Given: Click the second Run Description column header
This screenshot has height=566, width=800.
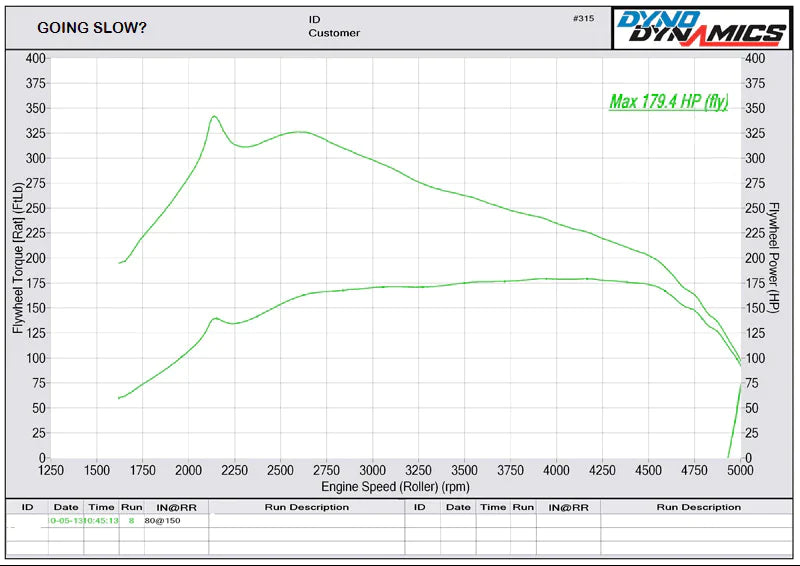Looking at the screenshot, I should click(698, 507).
